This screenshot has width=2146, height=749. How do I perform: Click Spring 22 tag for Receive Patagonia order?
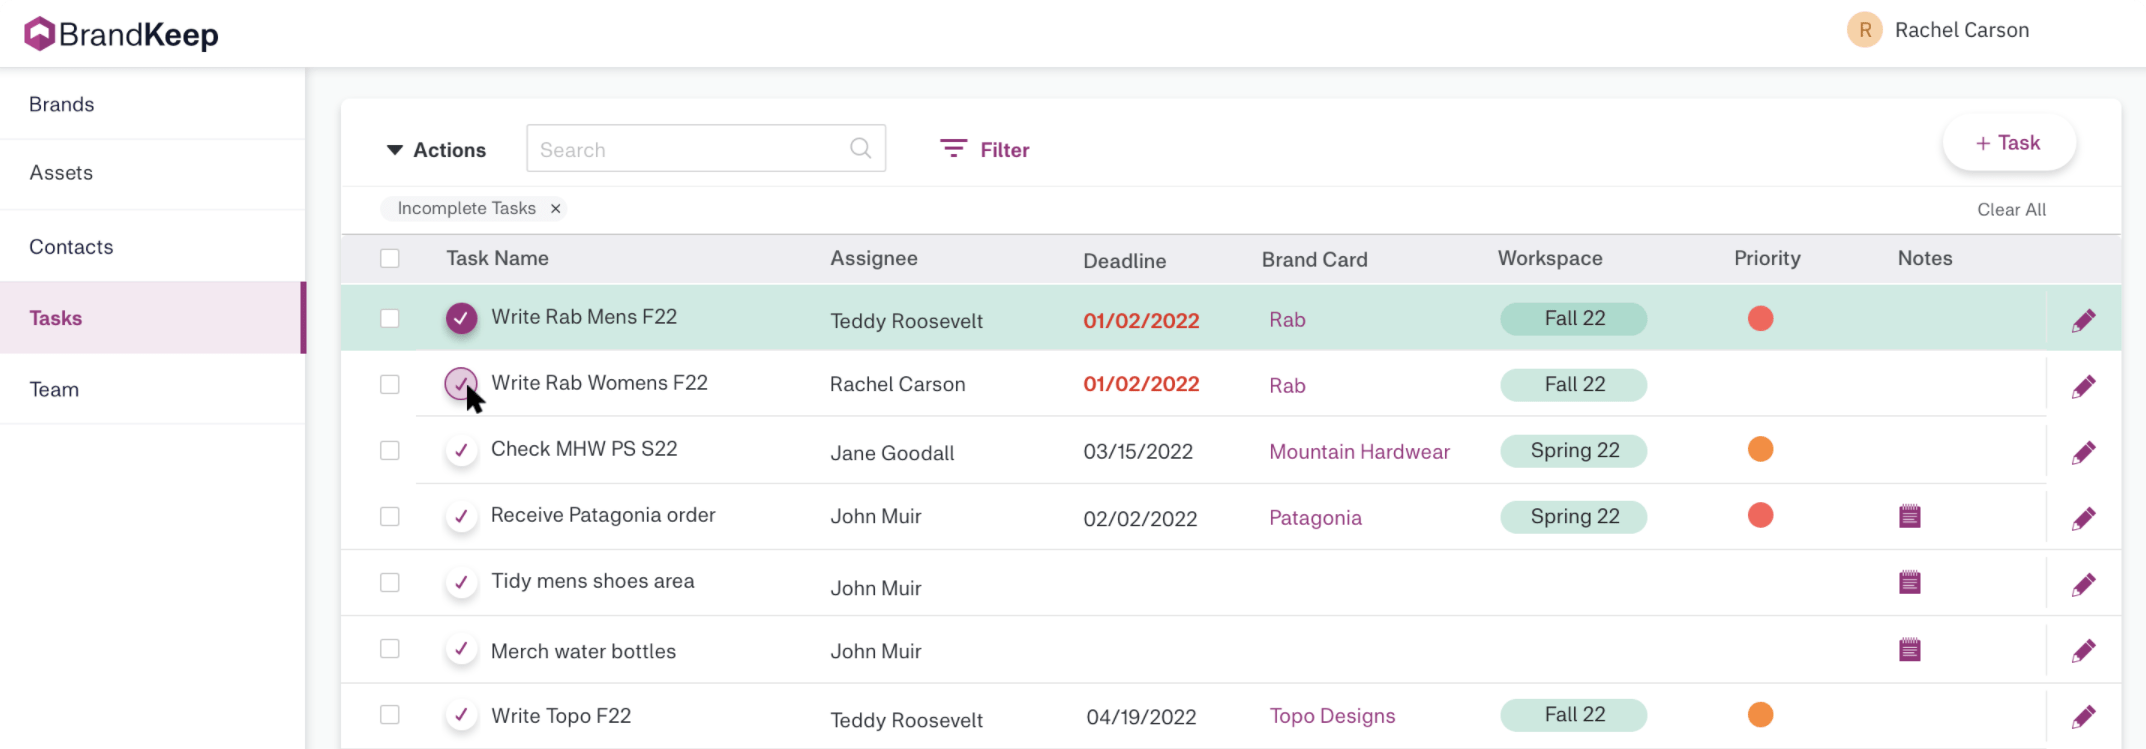point(1574,517)
